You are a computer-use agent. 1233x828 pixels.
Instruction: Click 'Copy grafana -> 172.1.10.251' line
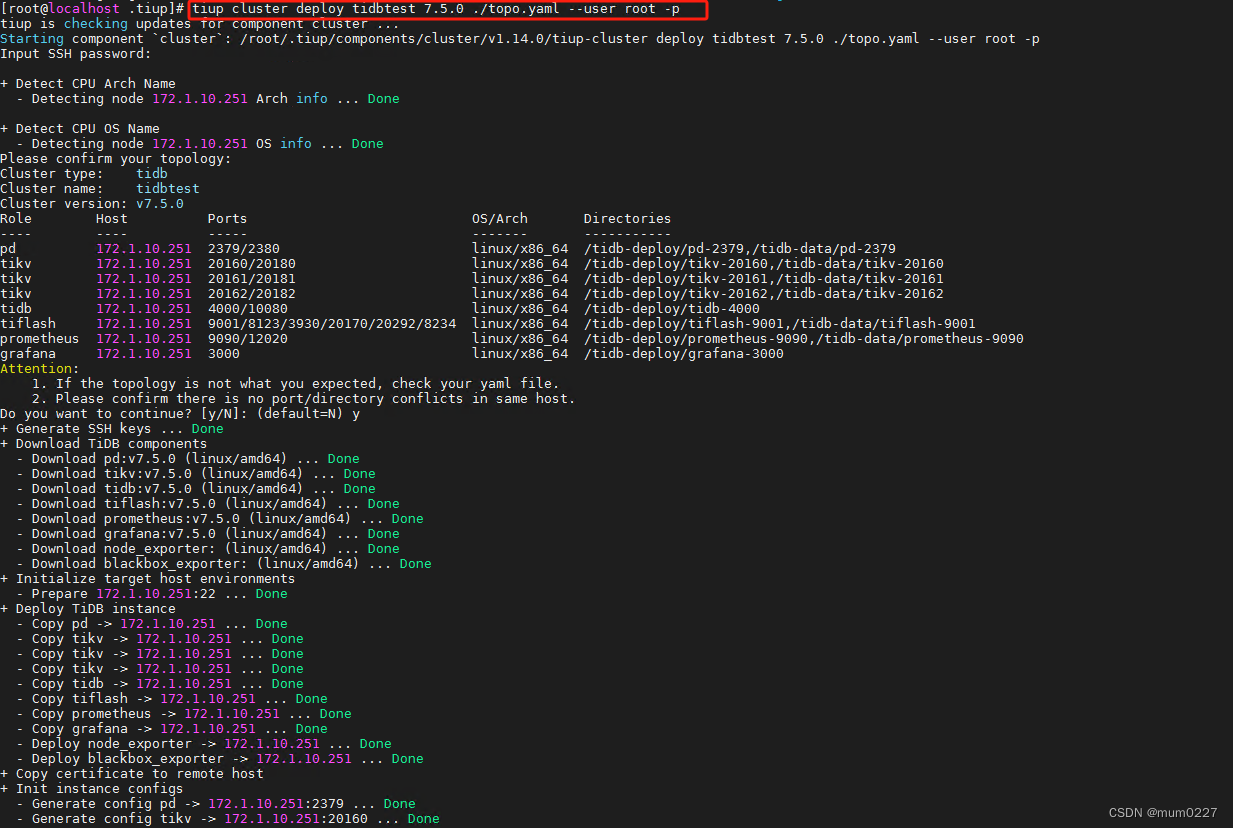click(x=172, y=729)
